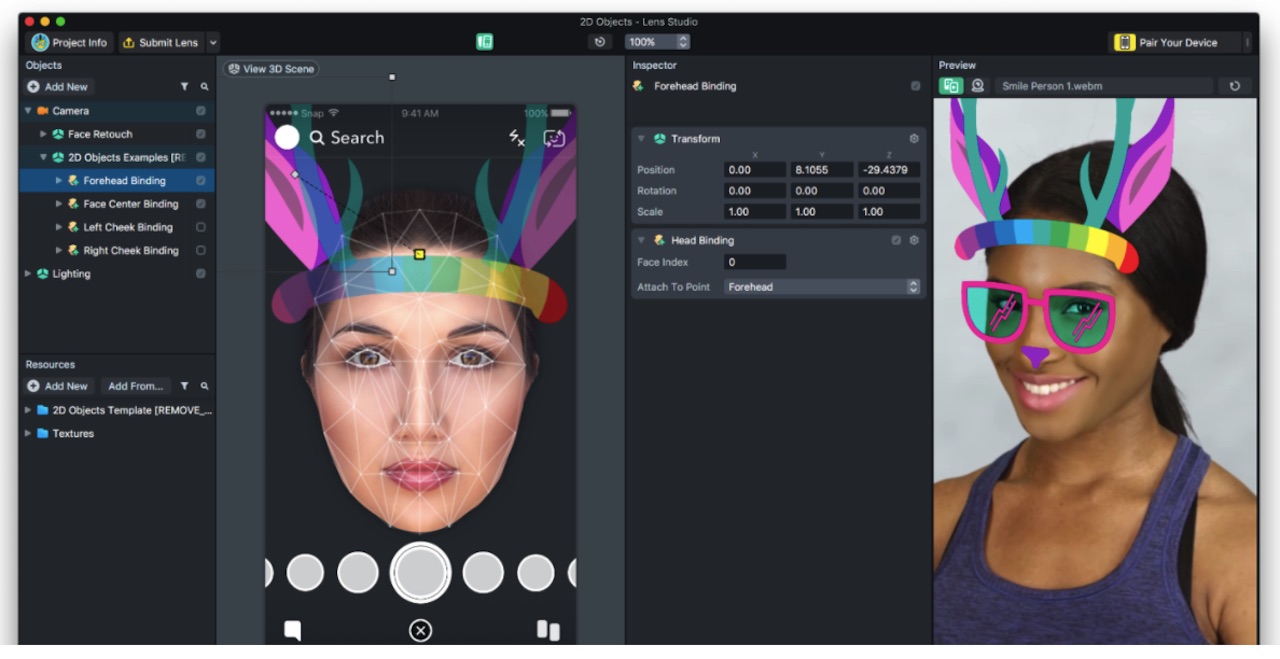The image size is (1280, 659).
Task: Filter the Resources panel list
Action: click(x=184, y=386)
